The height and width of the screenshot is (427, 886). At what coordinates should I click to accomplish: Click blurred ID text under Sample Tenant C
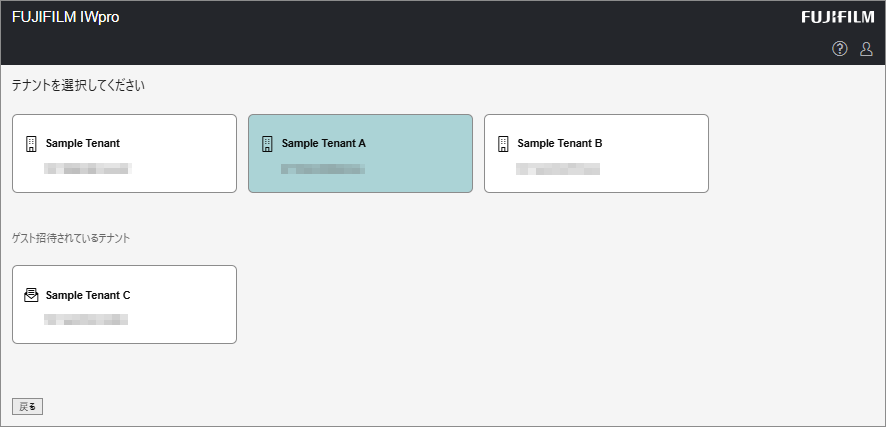coord(86,320)
